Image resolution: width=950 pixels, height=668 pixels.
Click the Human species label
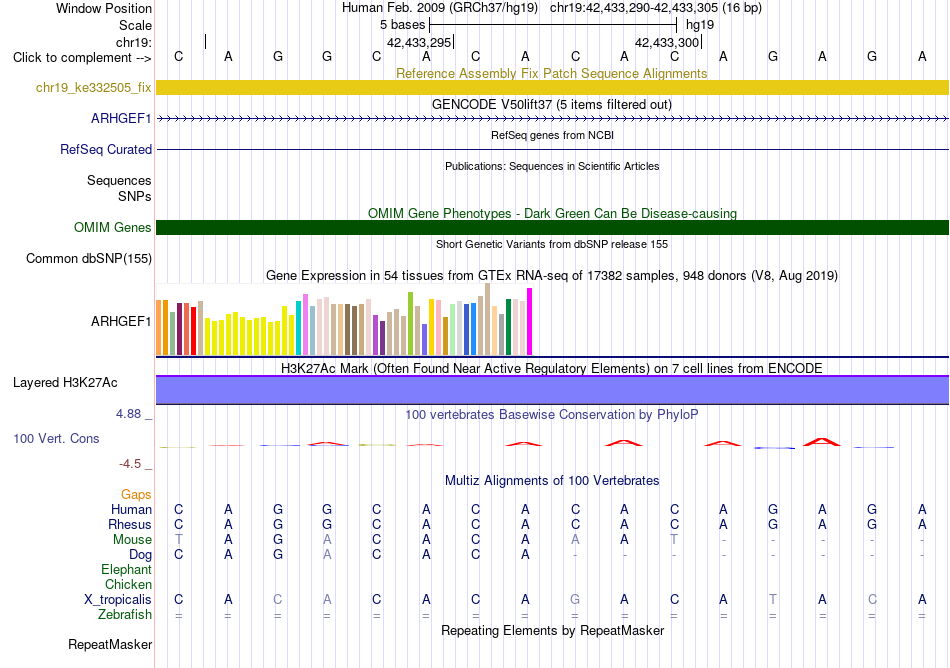[131, 509]
